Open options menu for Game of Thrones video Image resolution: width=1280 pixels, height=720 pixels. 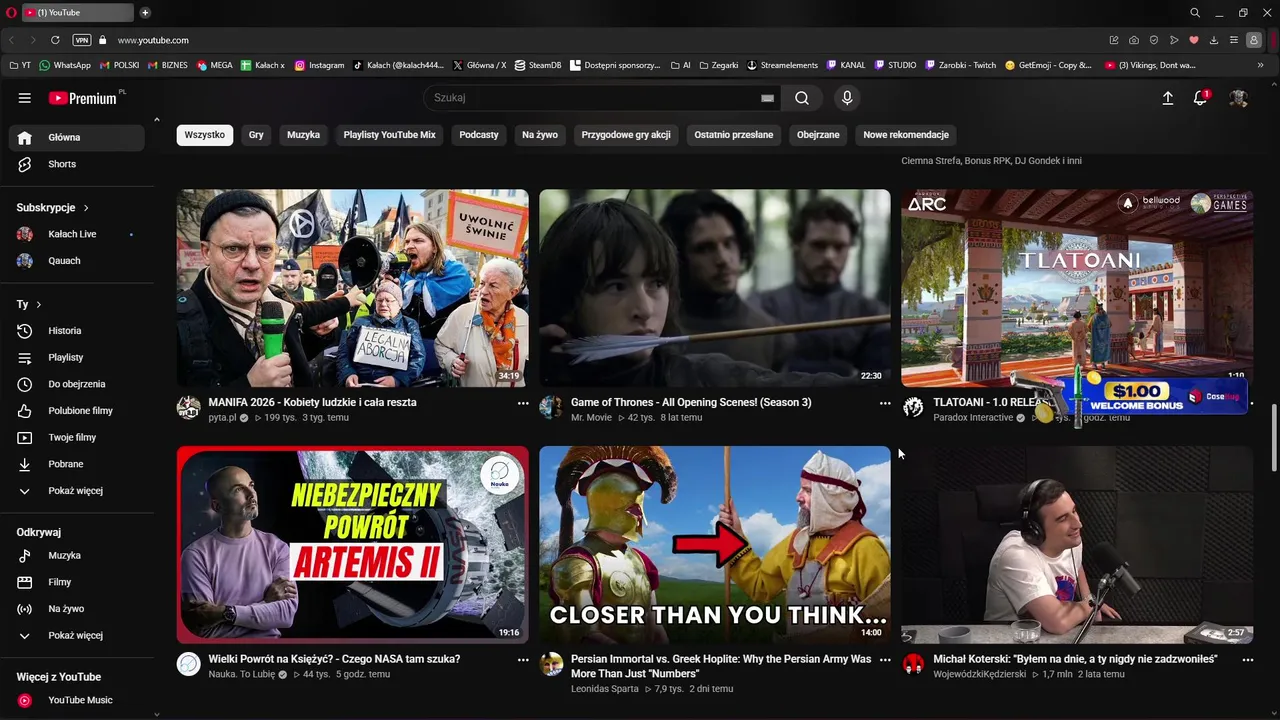coord(885,403)
